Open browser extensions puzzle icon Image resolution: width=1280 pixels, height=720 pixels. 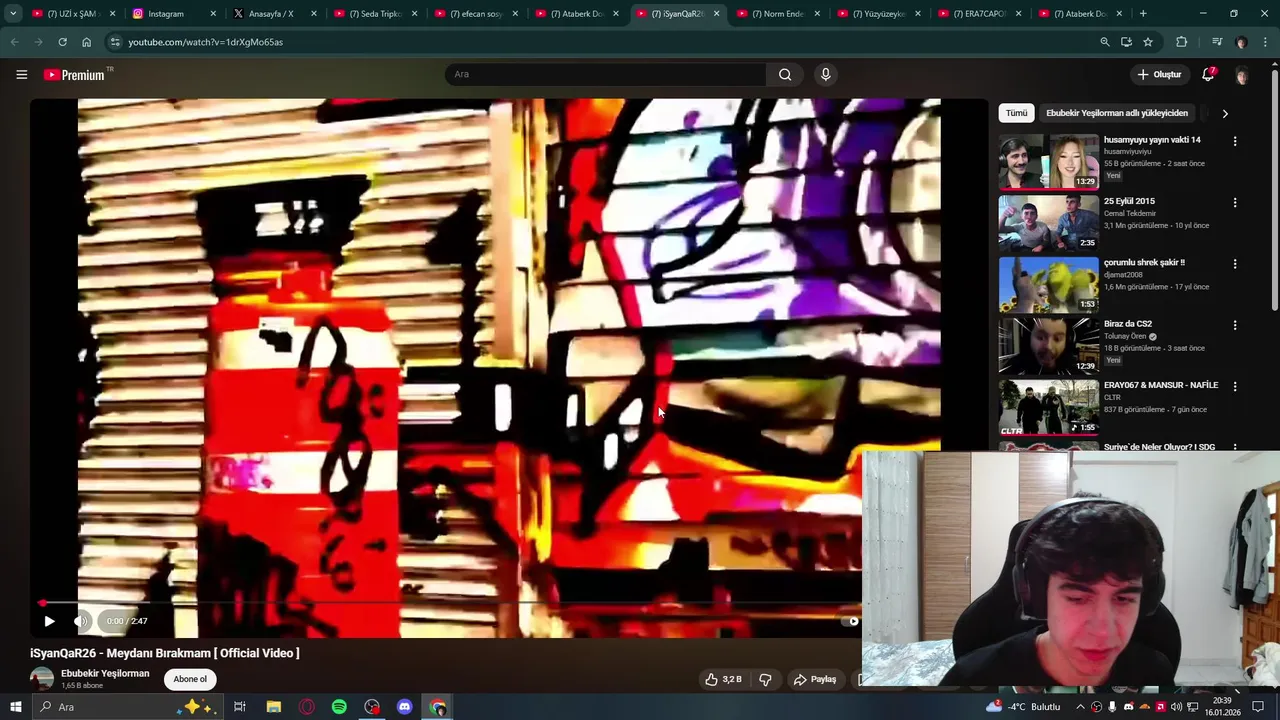tap(1182, 42)
